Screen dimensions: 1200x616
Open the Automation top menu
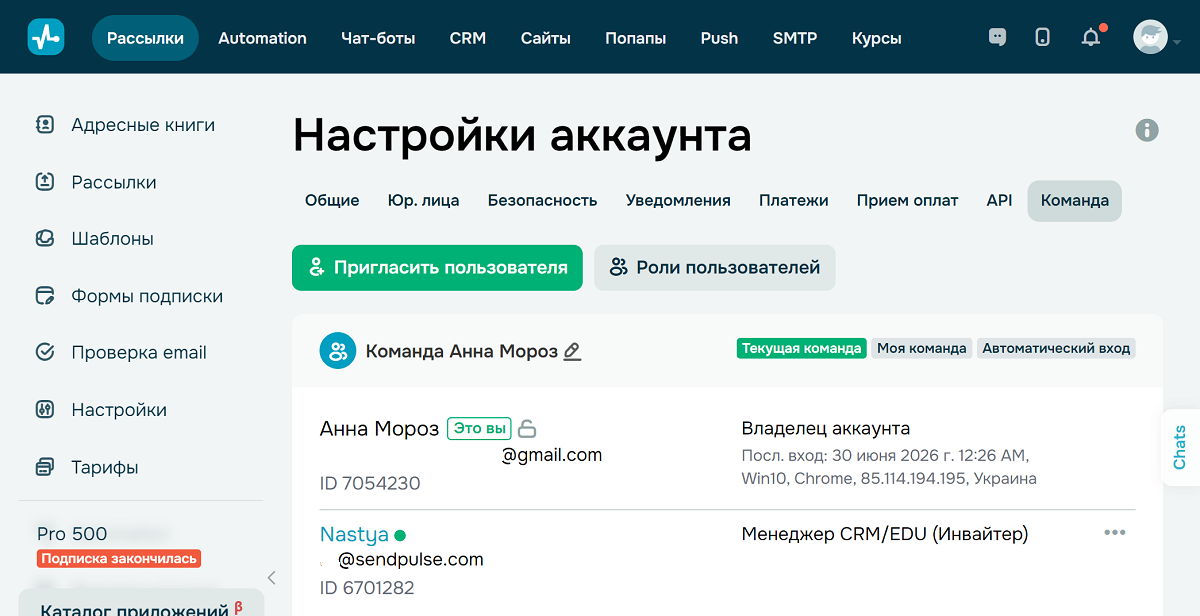tap(262, 38)
